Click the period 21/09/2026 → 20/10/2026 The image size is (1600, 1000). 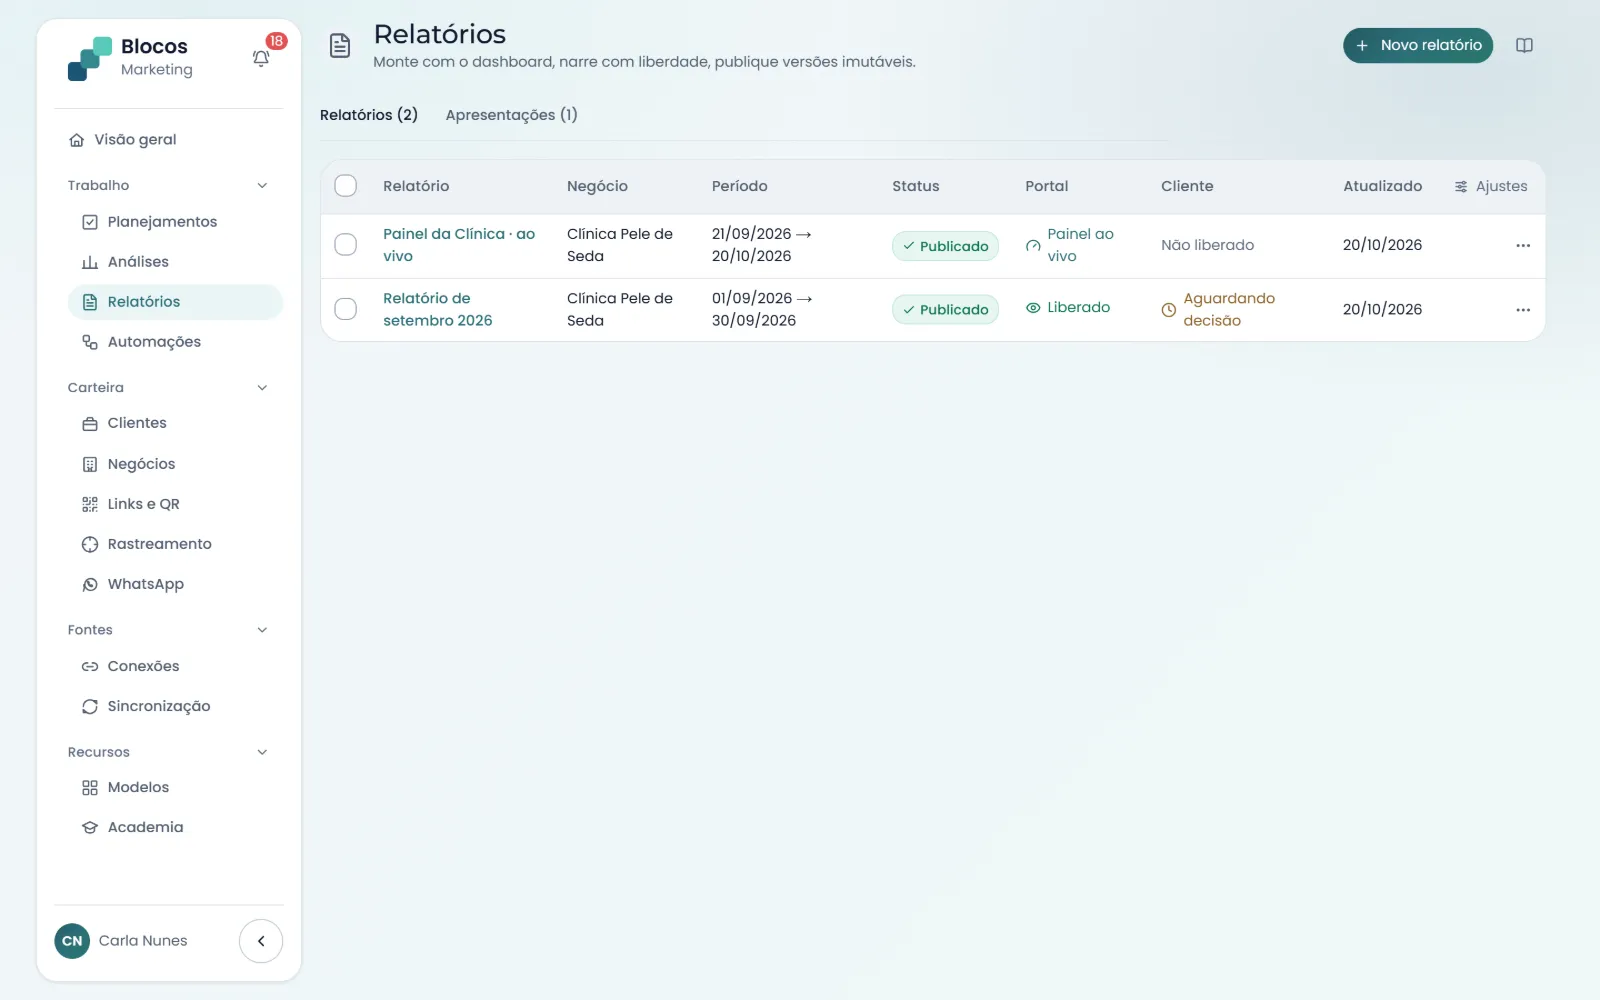(x=762, y=245)
